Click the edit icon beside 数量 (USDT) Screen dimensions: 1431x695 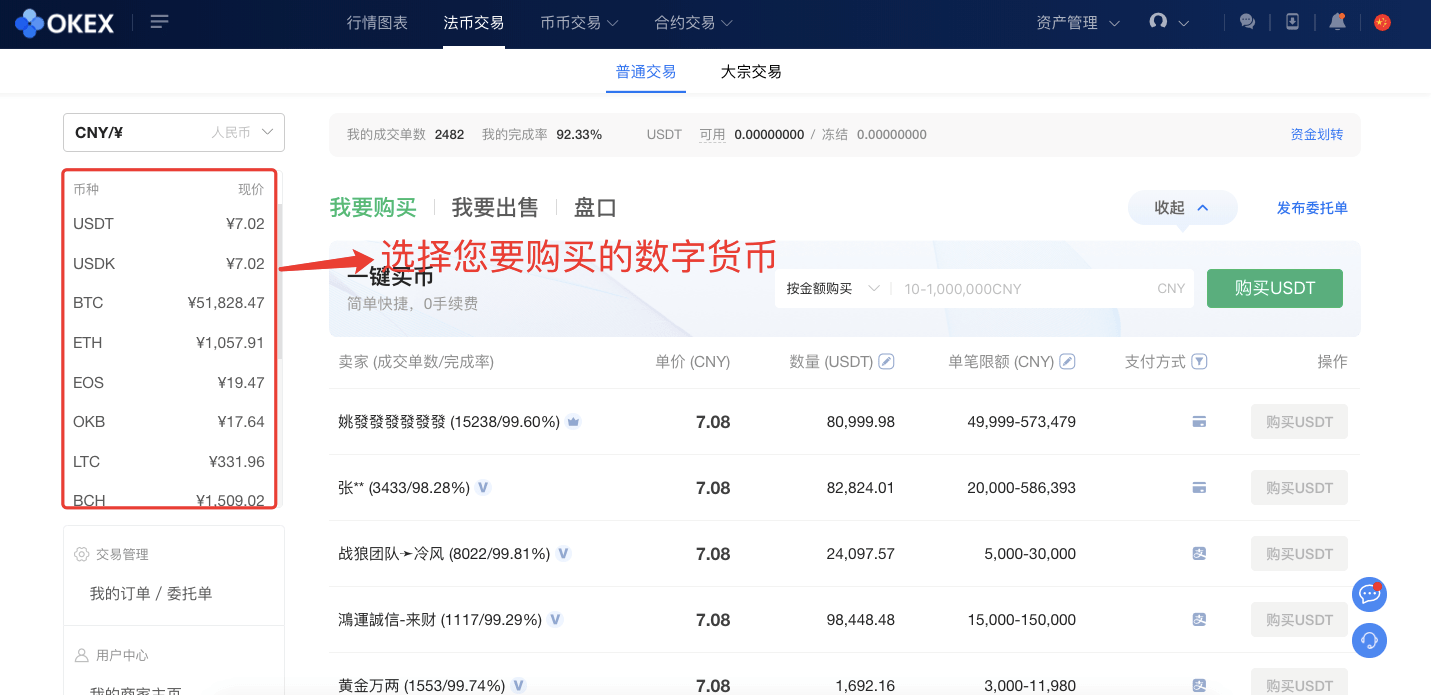tap(886, 361)
